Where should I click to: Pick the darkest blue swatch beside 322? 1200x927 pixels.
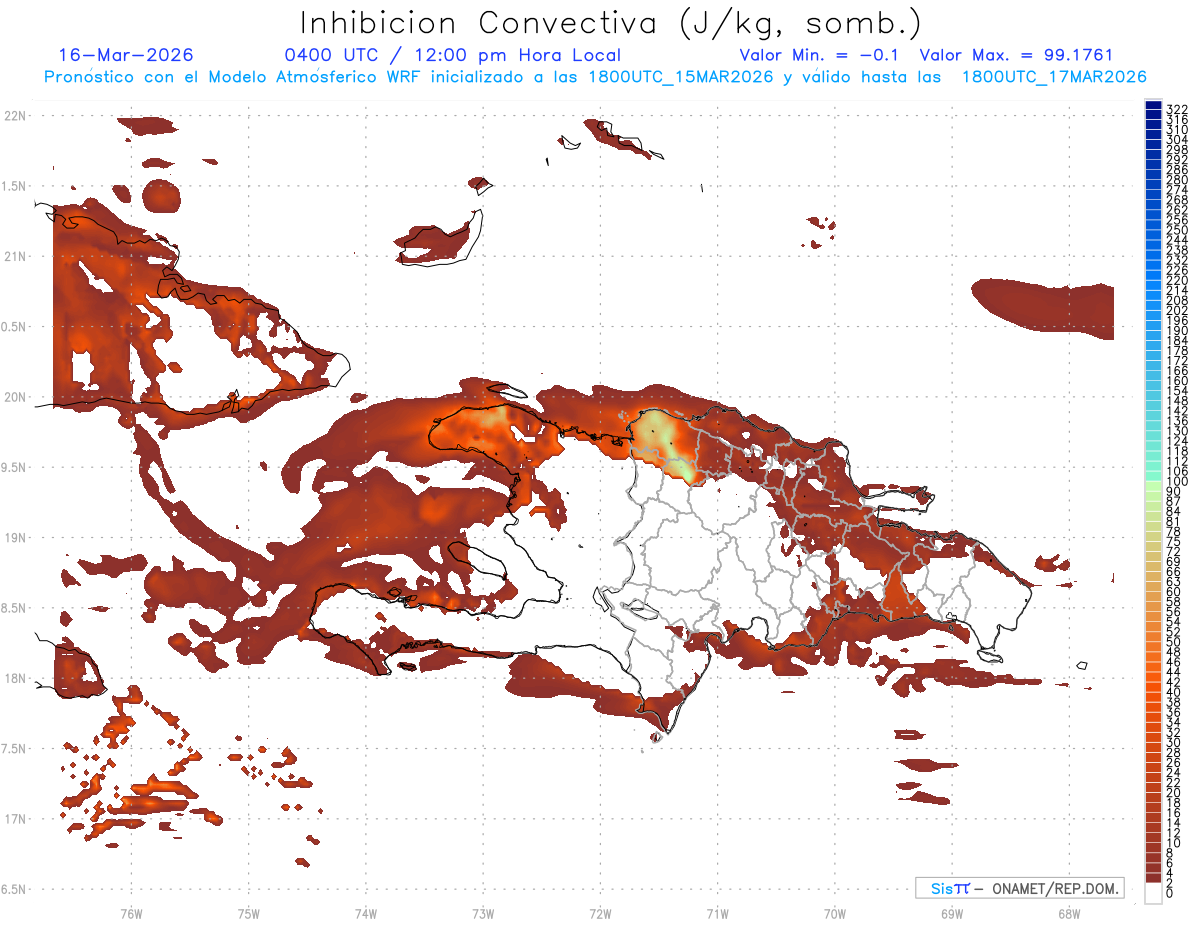tap(1153, 105)
